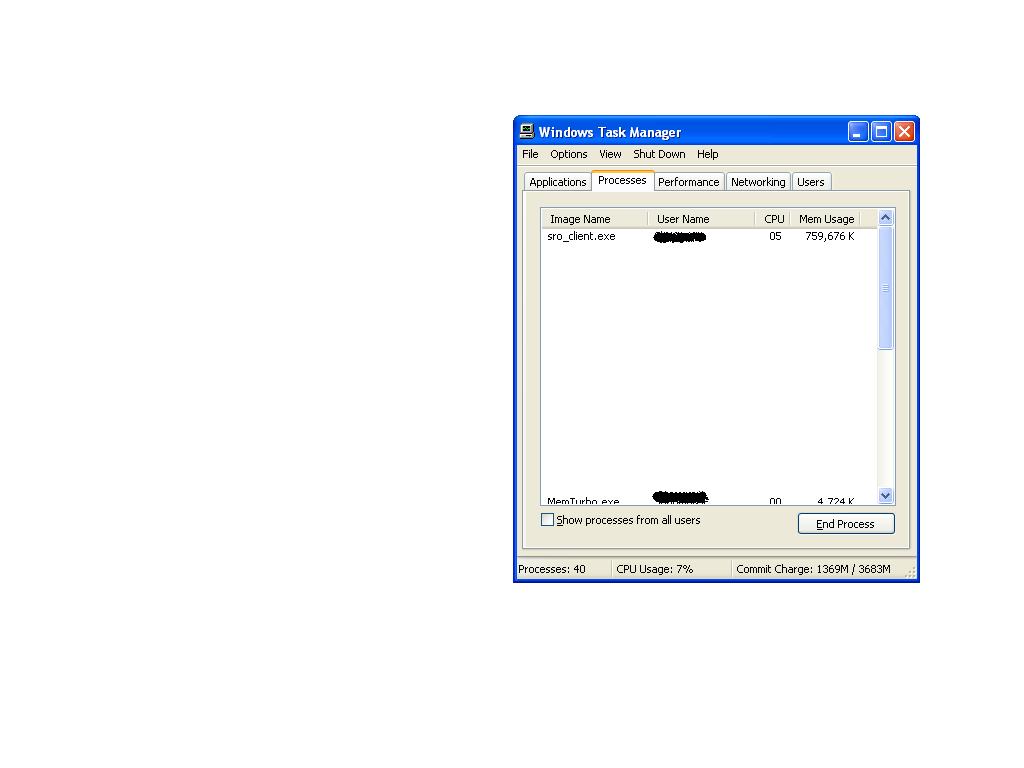Screen dimensions: 1024x768
Task: Switch to the Performance tab
Action: (x=688, y=182)
